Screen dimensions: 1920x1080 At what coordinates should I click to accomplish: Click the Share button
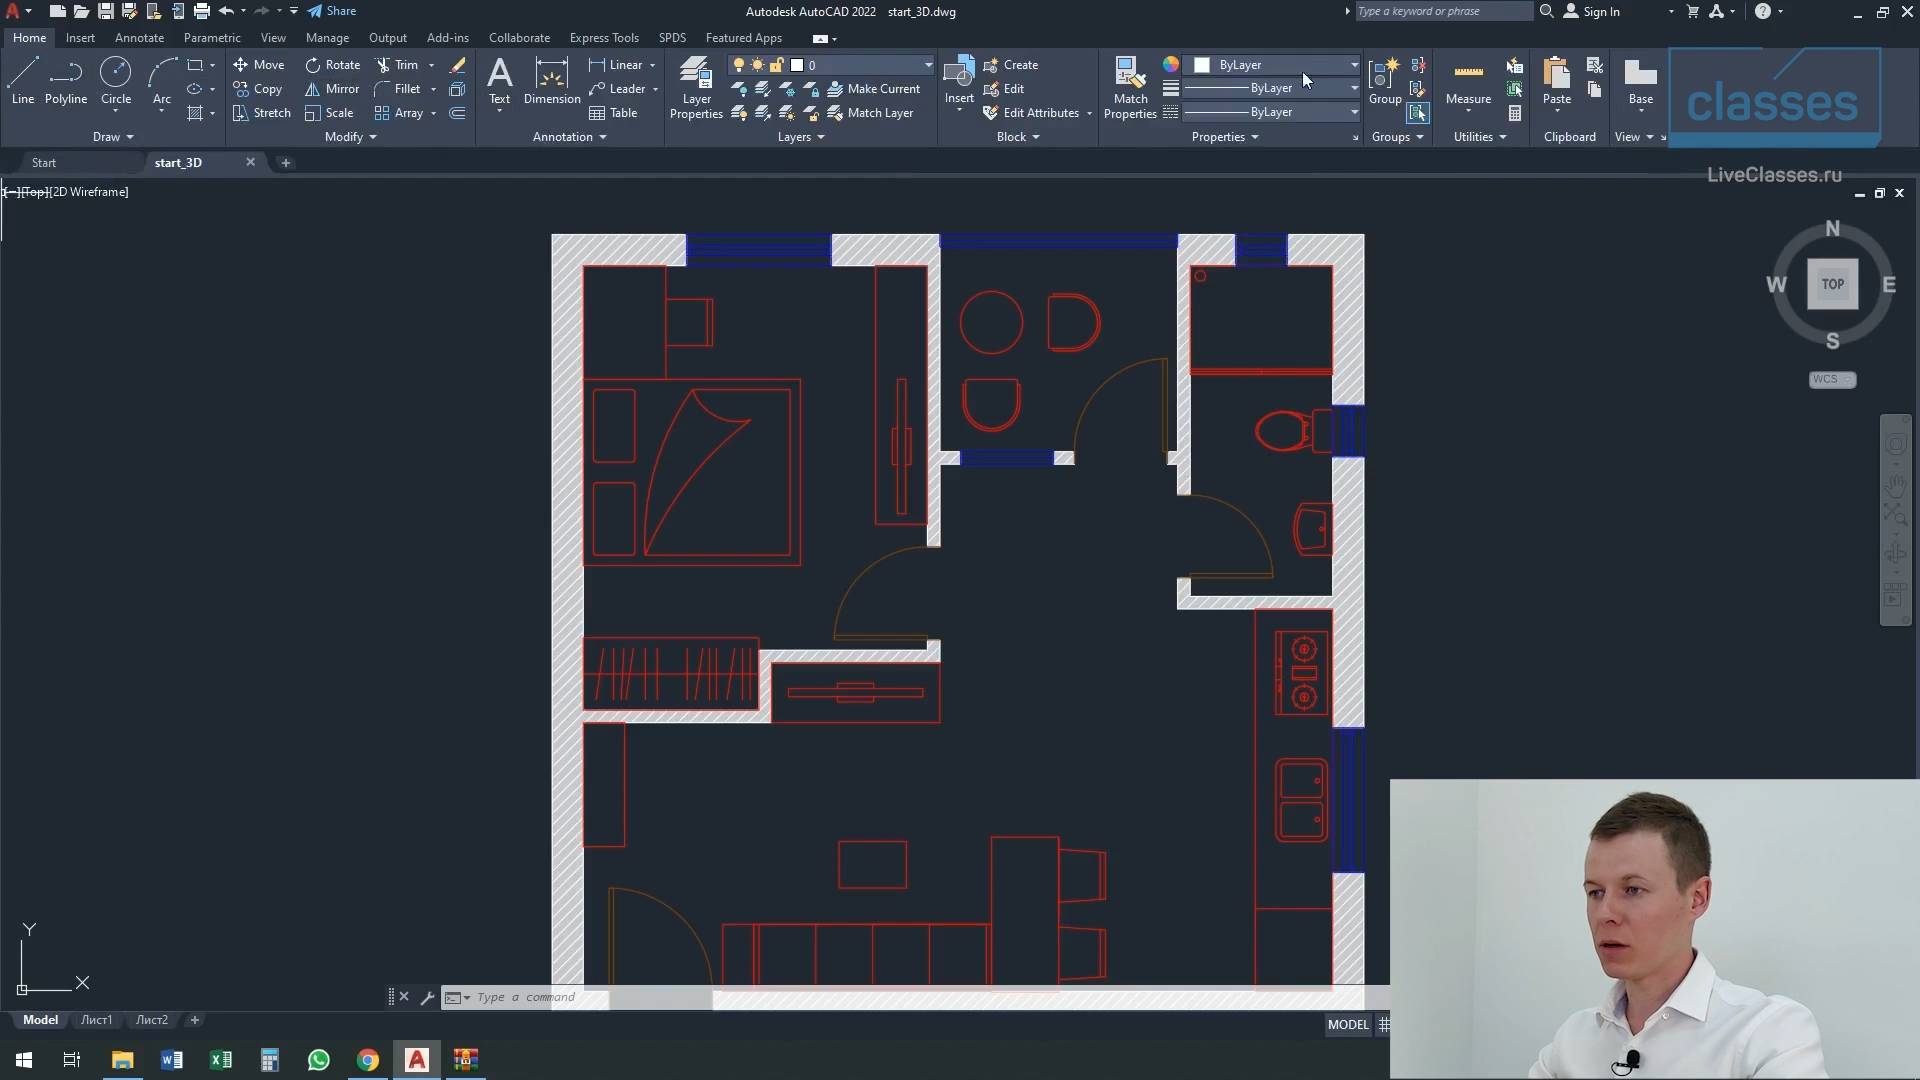click(x=332, y=11)
